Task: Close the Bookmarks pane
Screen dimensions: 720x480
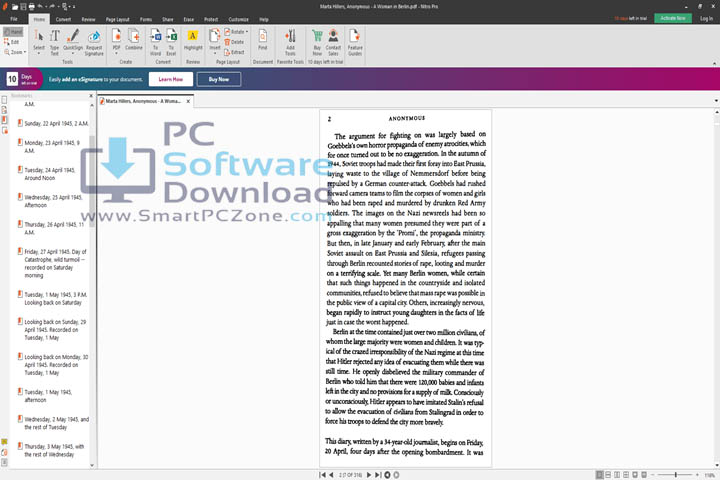Action: (90, 96)
